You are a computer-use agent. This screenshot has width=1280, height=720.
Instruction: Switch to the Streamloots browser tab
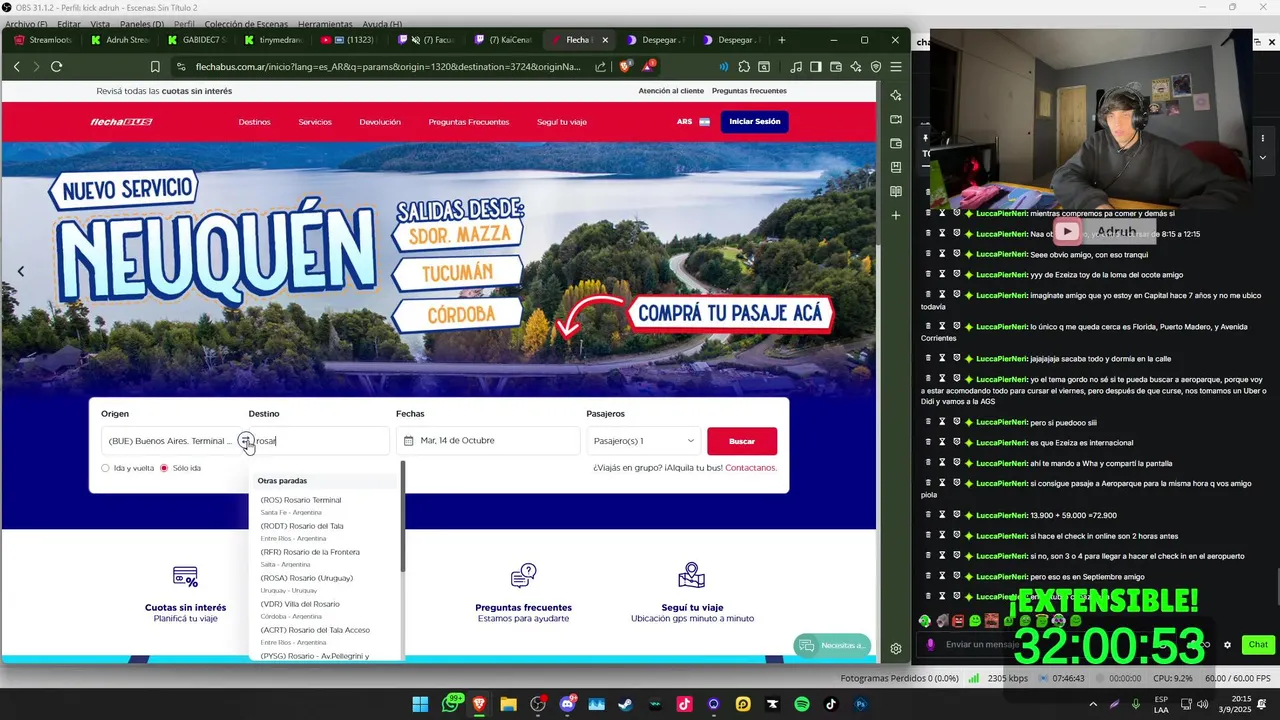(x=42, y=40)
